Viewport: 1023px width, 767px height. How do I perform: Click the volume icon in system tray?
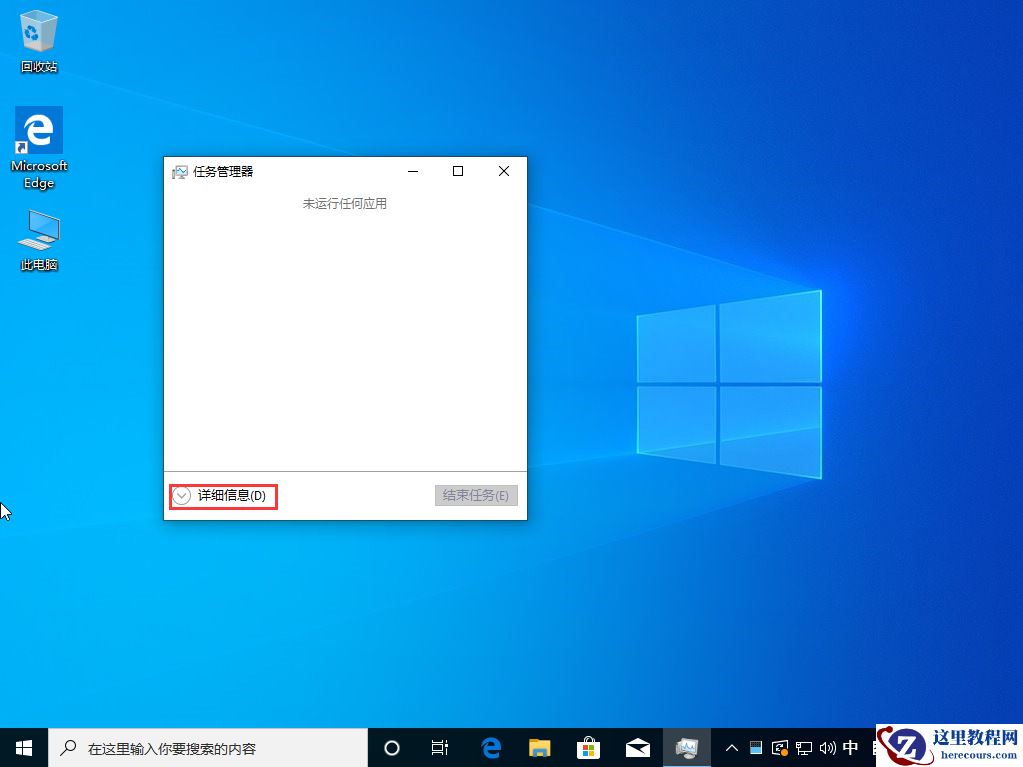click(x=828, y=747)
